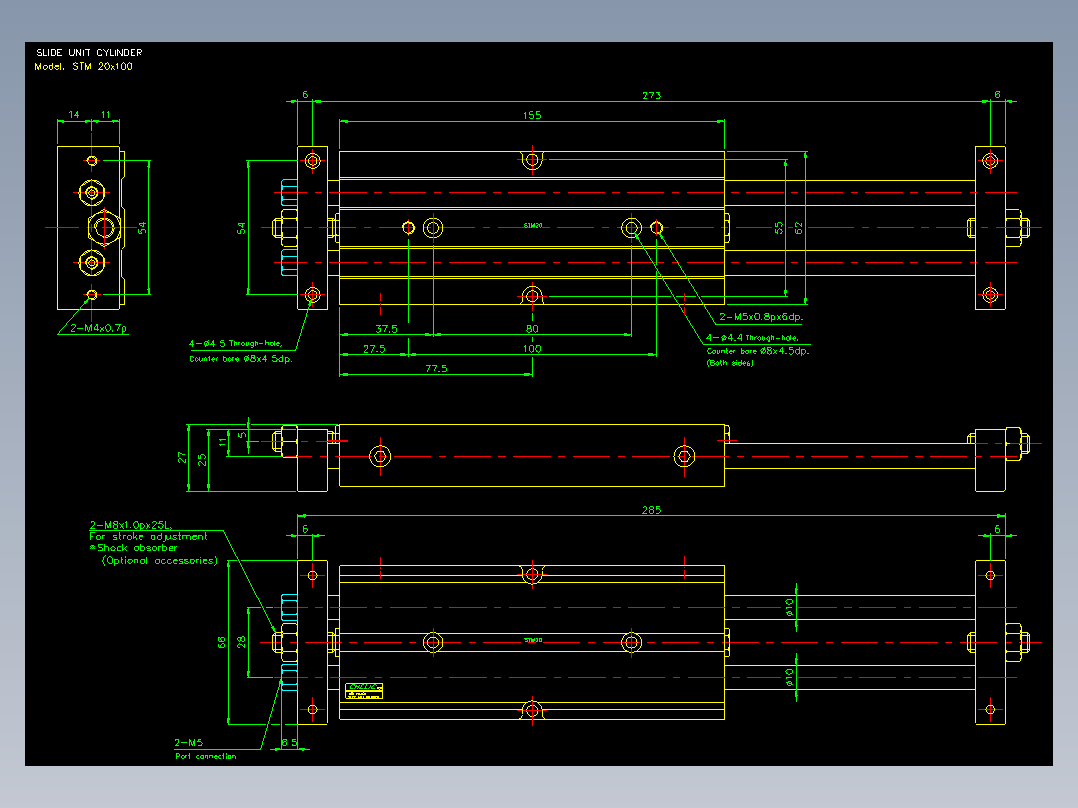Click the 77.5 dimension text

436,369
